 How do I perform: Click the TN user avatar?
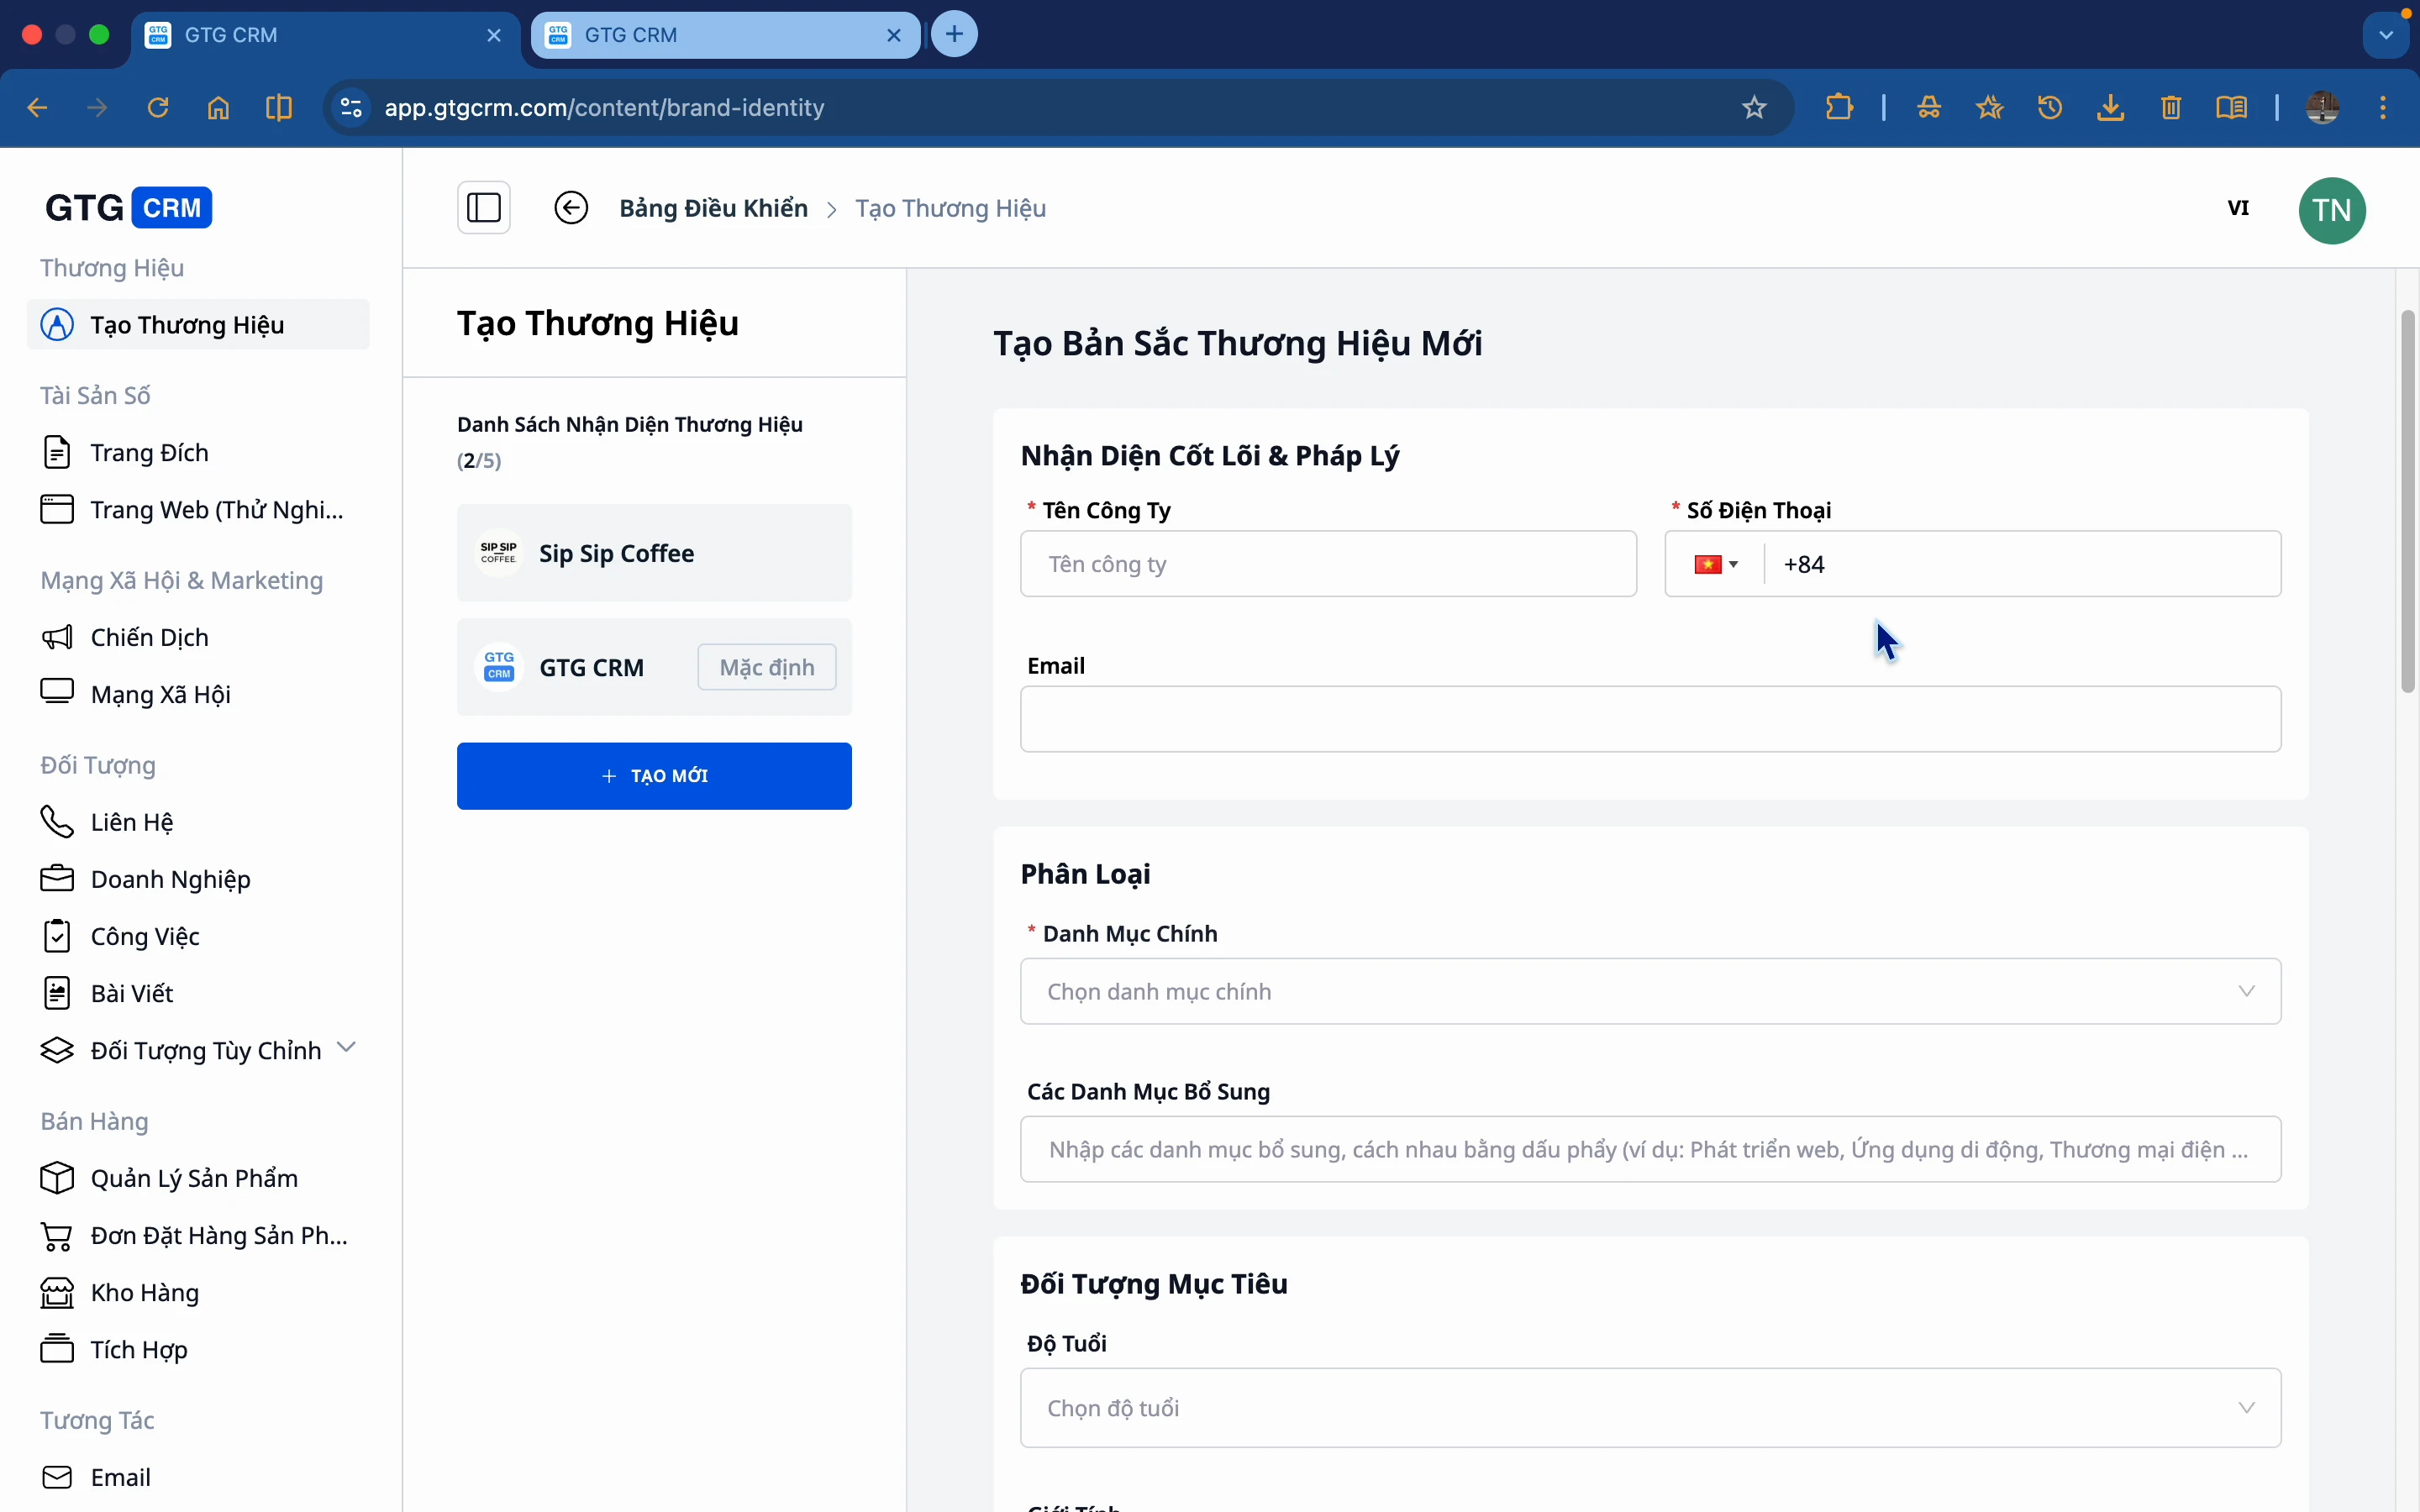(2331, 210)
